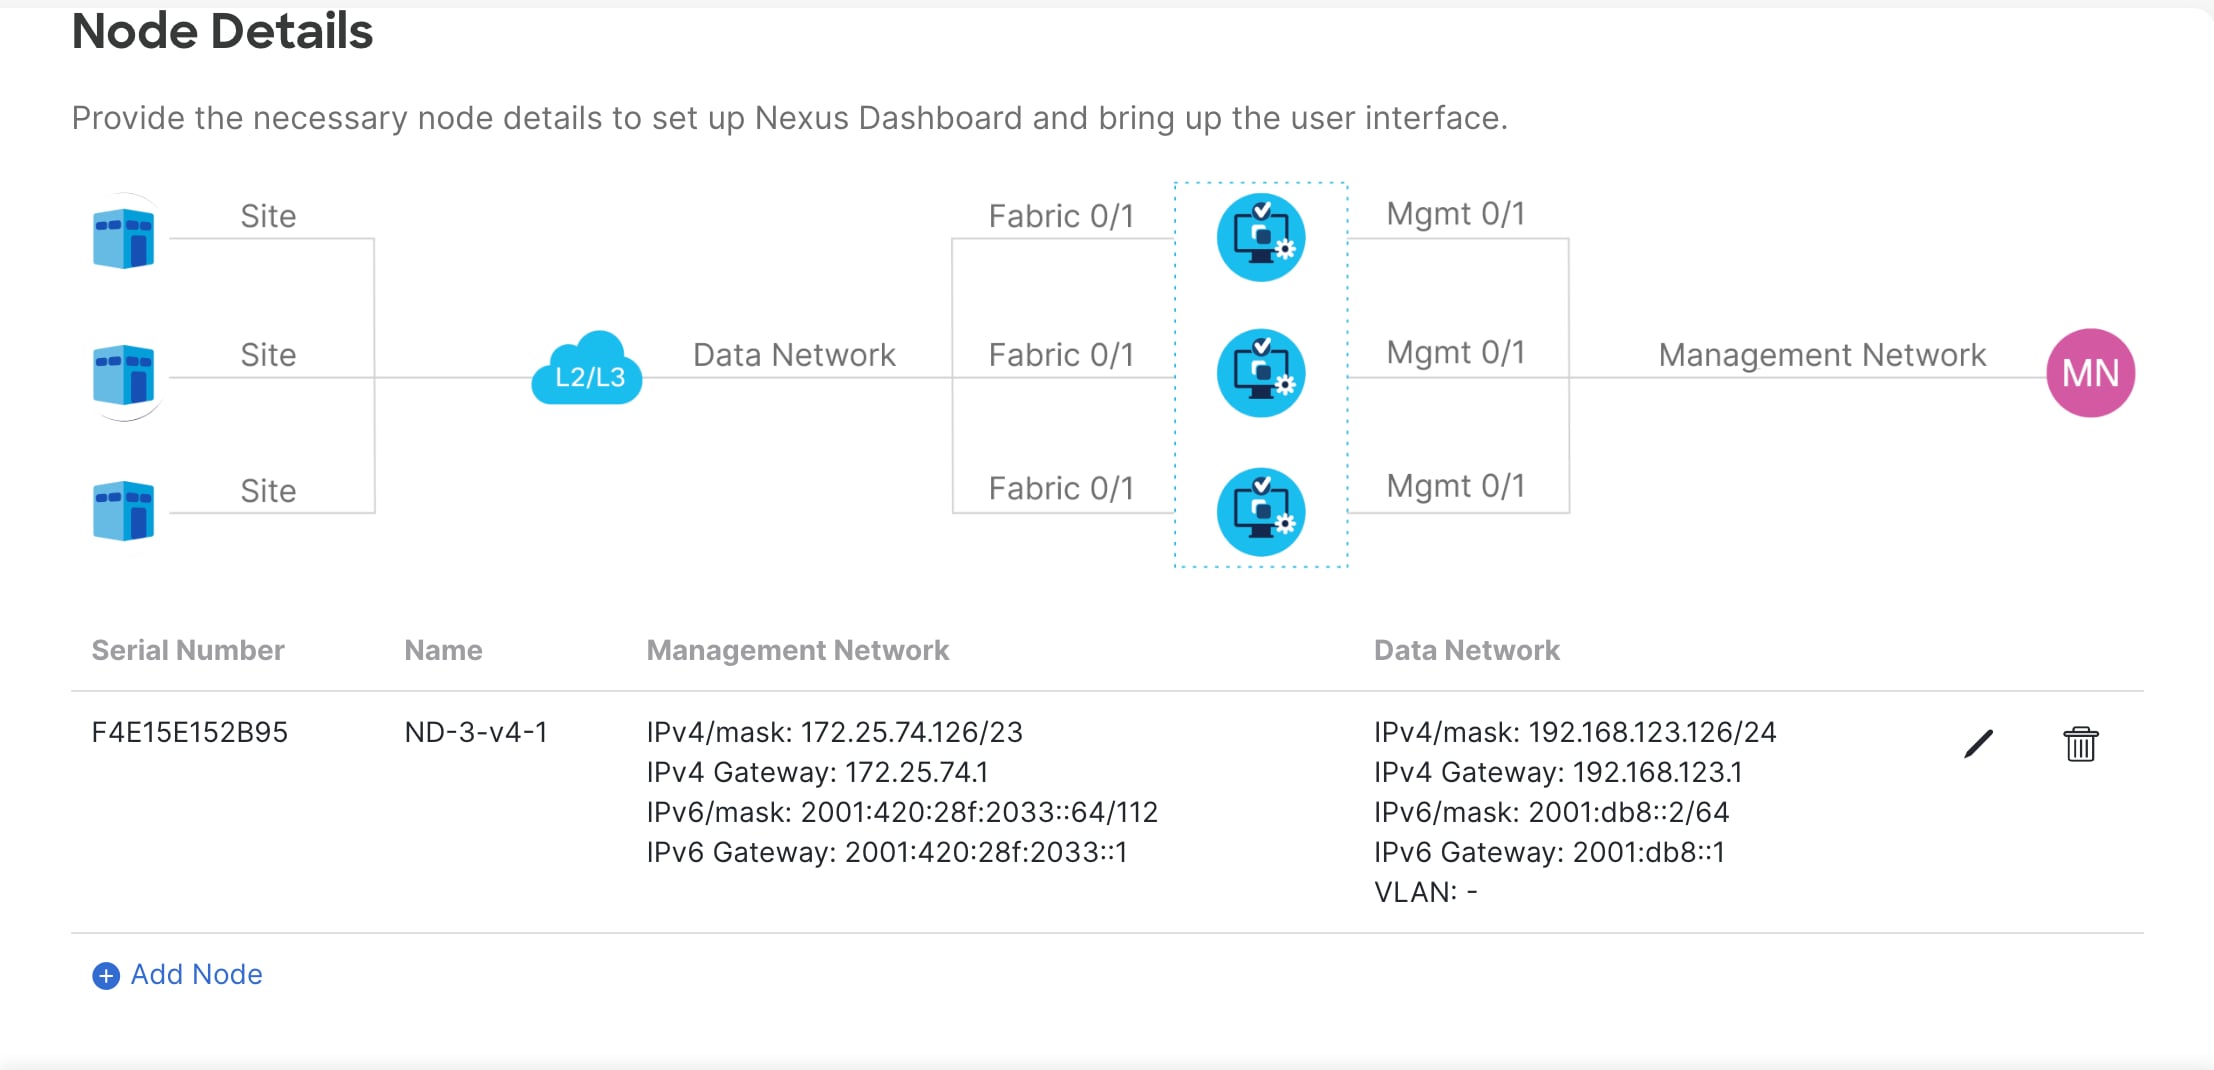This screenshot has height=1070, width=2214.
Task: Click management IPv4/mask 172.25.74.126/23
Action: [835, 732]
